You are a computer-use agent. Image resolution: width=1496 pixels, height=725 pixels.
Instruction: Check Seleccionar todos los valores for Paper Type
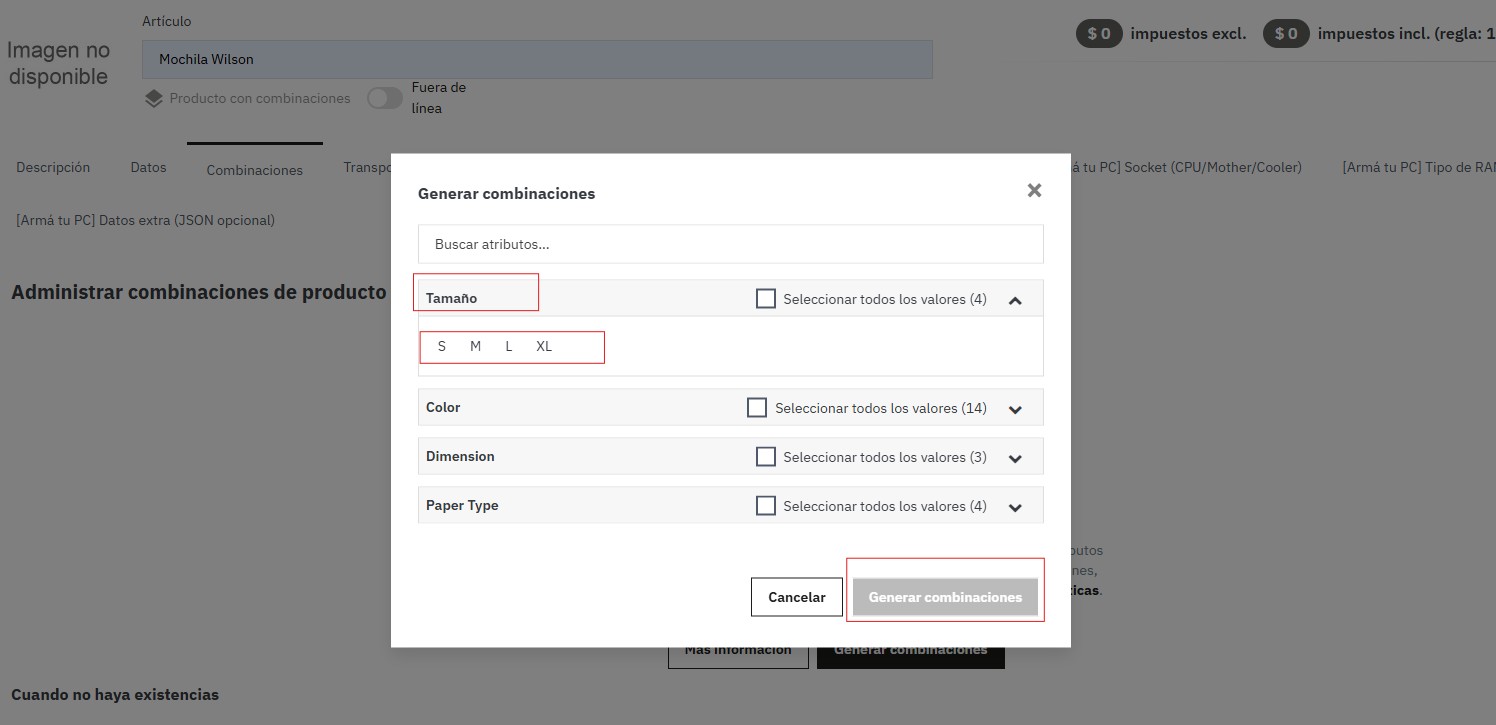tap(766, 506)
